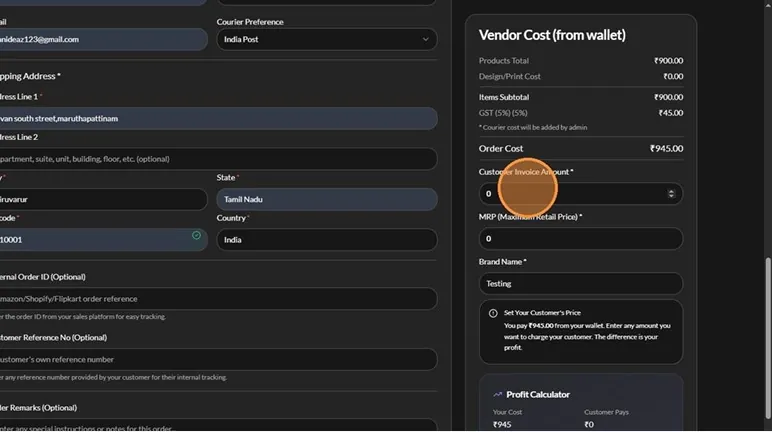Screen dimensions: 772x432
Task: Click the Vendor Cost (from wallet) heading
Action: click(552, 35)
